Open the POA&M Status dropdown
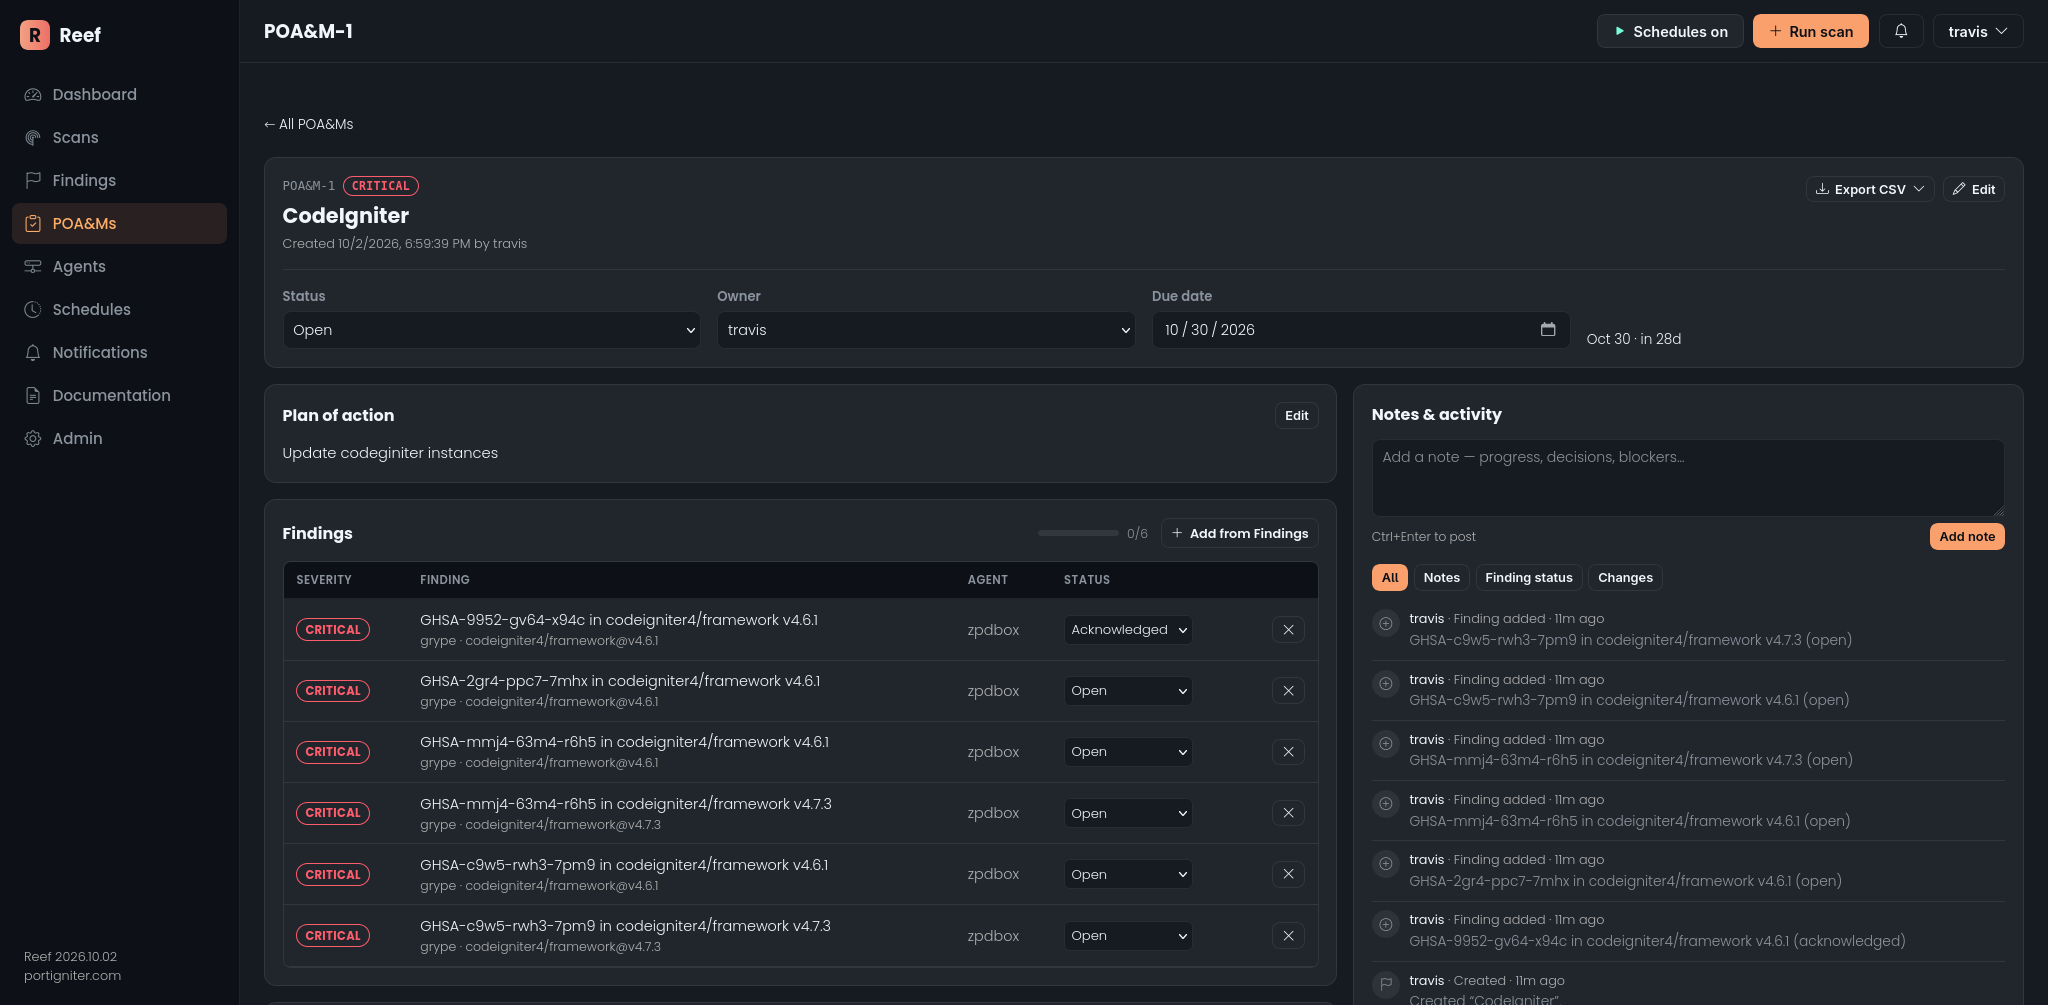The image size is (2048, 1005). pos(492,330)
